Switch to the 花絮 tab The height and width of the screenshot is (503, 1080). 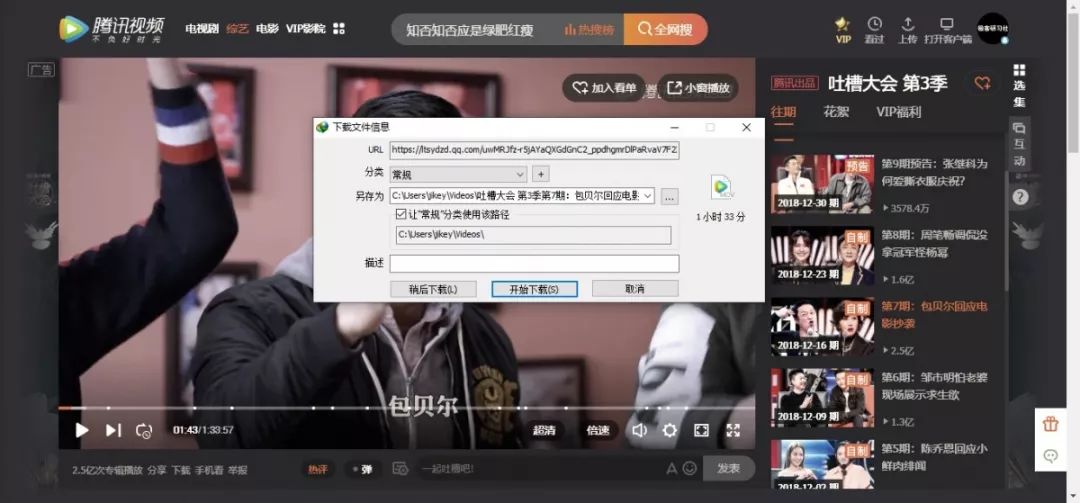pyautogui.click(x=835, y=112)
